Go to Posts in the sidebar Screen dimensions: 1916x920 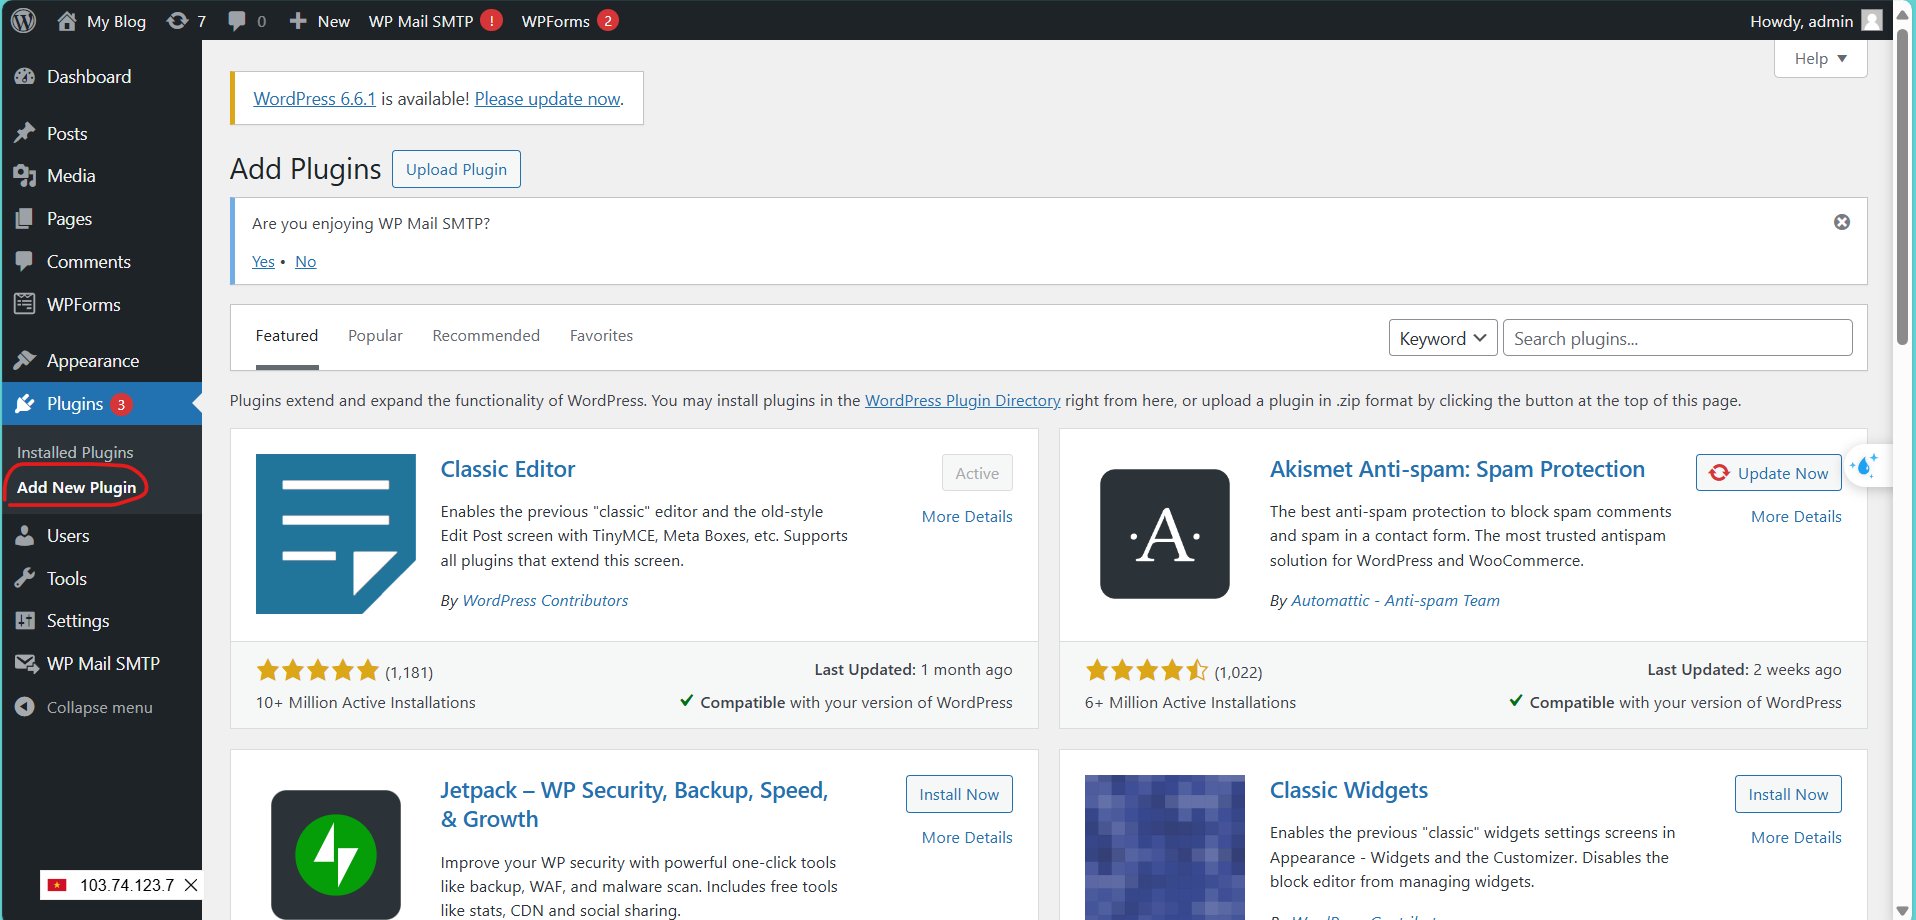coord(101,133)
